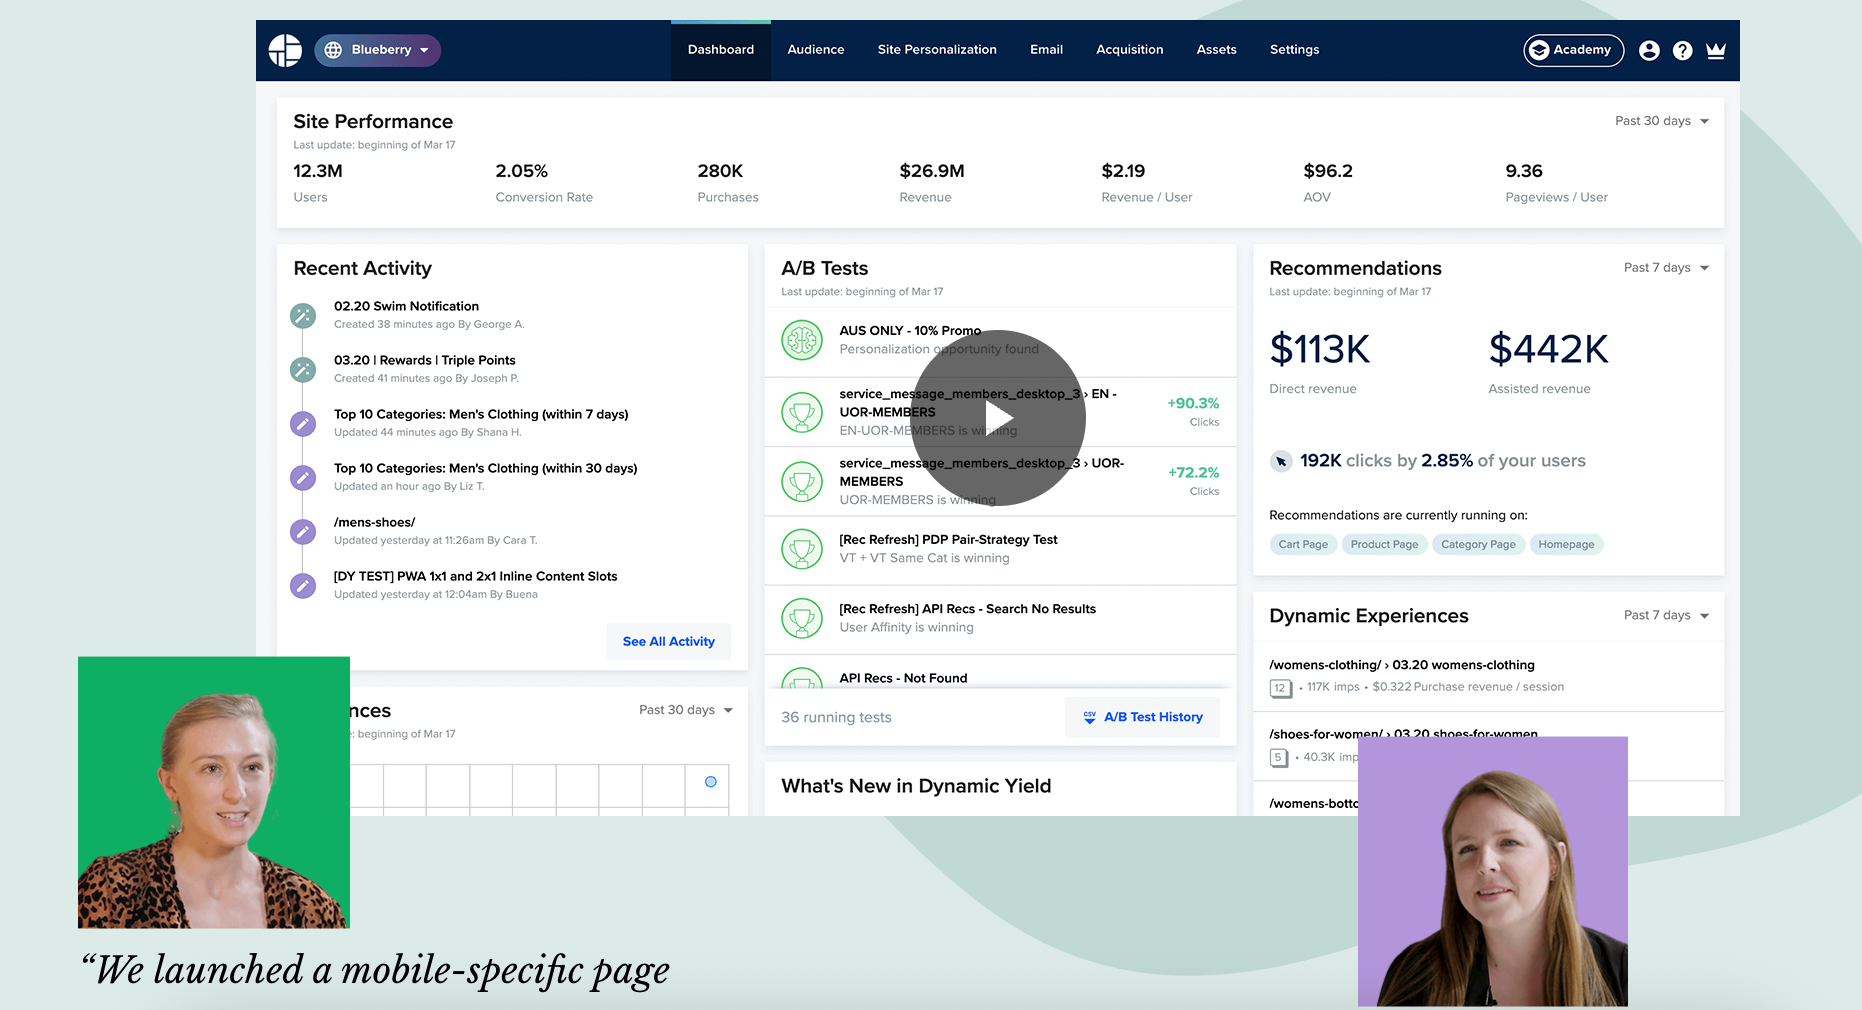Open [Rec Refresh] PDP Pair-Strategy Test

pos(948,540)
